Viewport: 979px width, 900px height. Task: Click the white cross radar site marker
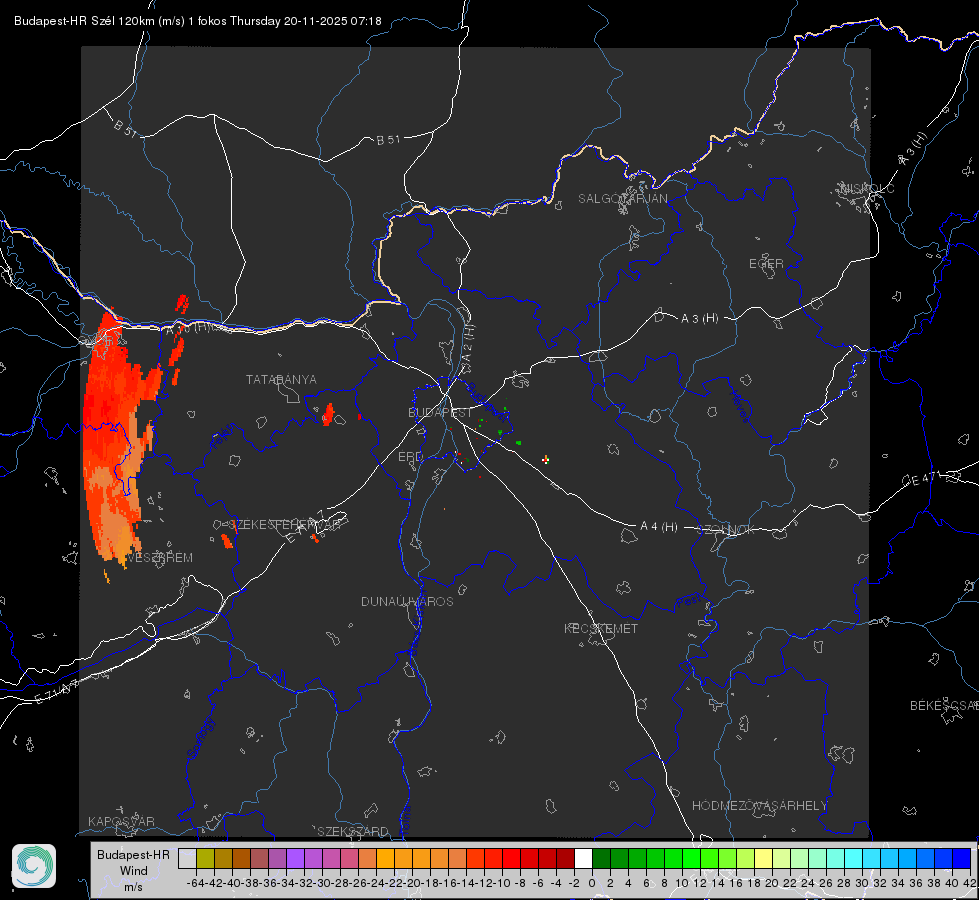(x=546, y=460)
